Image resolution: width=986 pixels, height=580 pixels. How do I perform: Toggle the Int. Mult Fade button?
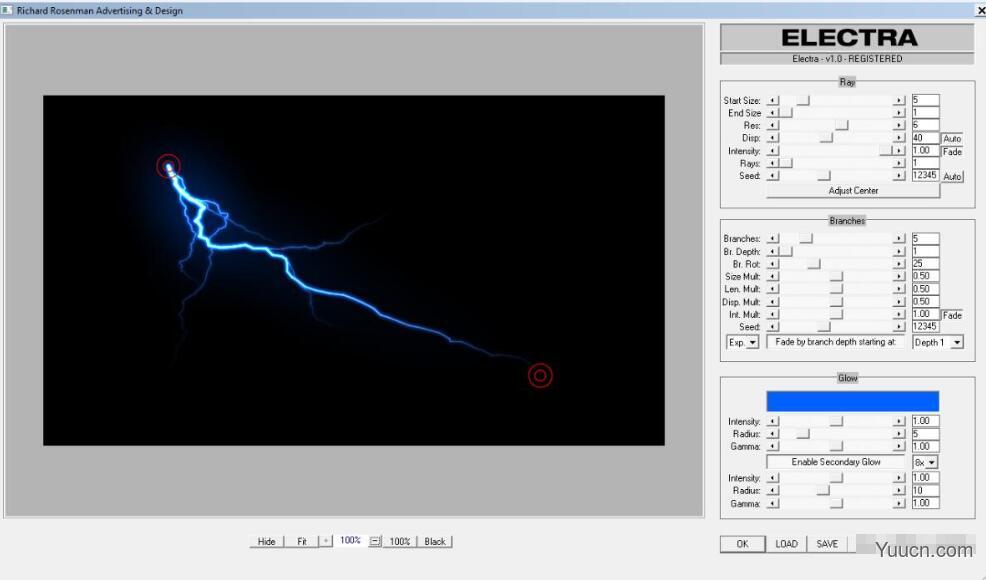pos(952,315)
